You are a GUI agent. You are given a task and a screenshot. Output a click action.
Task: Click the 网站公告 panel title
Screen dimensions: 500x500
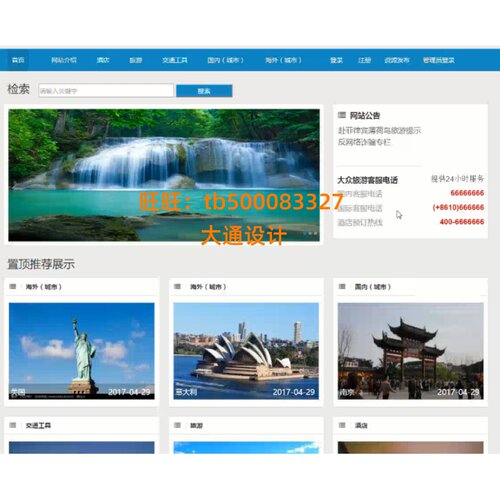click(x=365, y=115)
